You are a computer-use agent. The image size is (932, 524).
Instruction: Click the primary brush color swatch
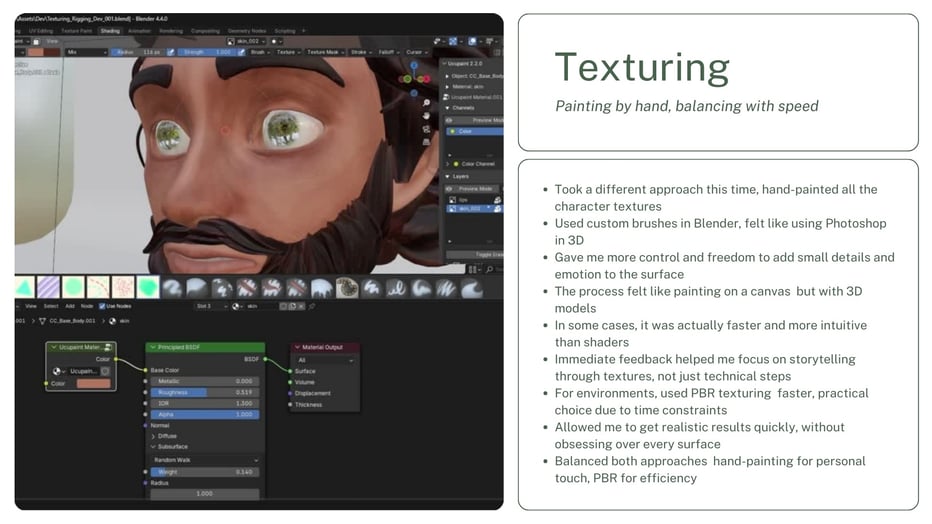(36, 52)
